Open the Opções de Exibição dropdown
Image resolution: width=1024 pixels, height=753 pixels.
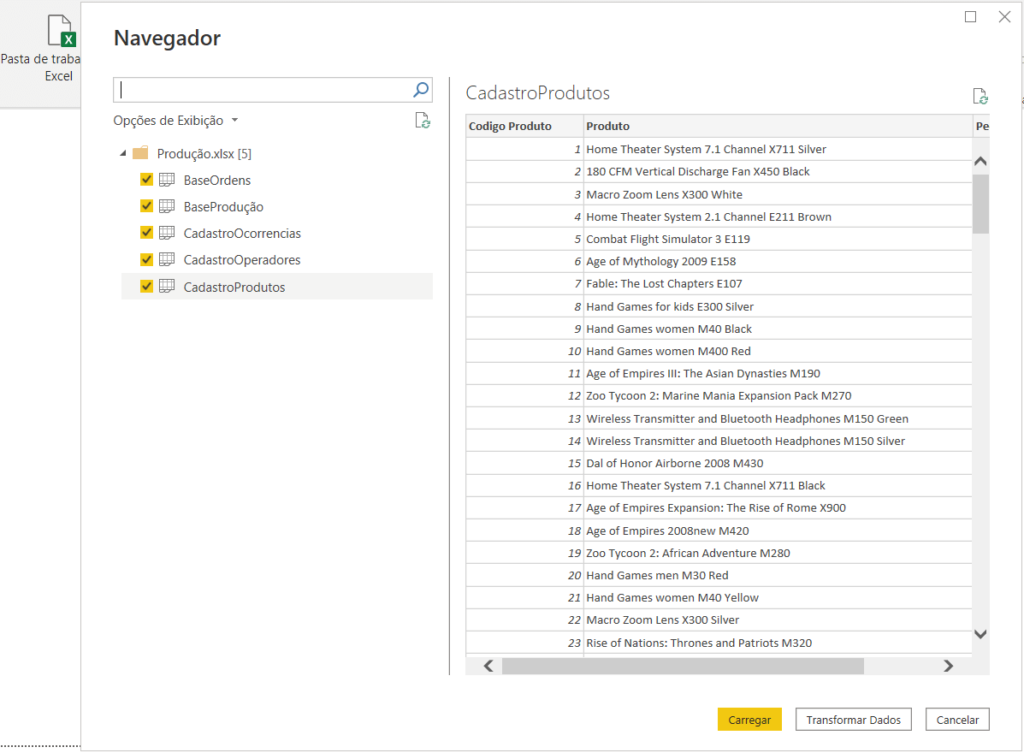coord(176,121)
